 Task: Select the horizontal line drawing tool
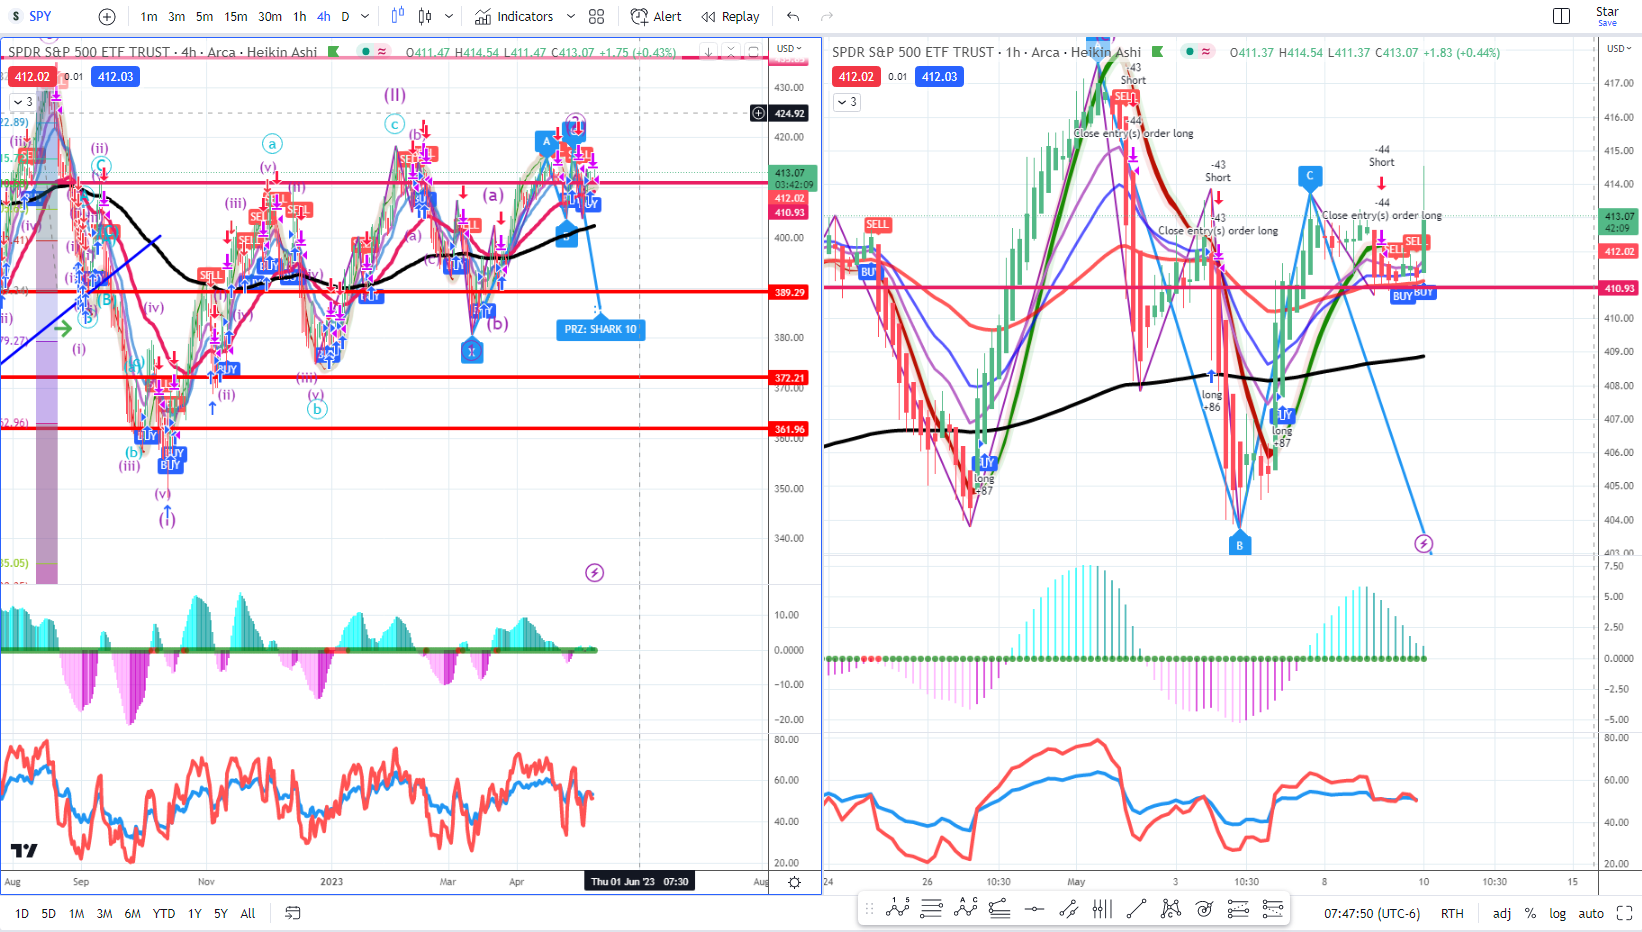(x=1034, y=909)
